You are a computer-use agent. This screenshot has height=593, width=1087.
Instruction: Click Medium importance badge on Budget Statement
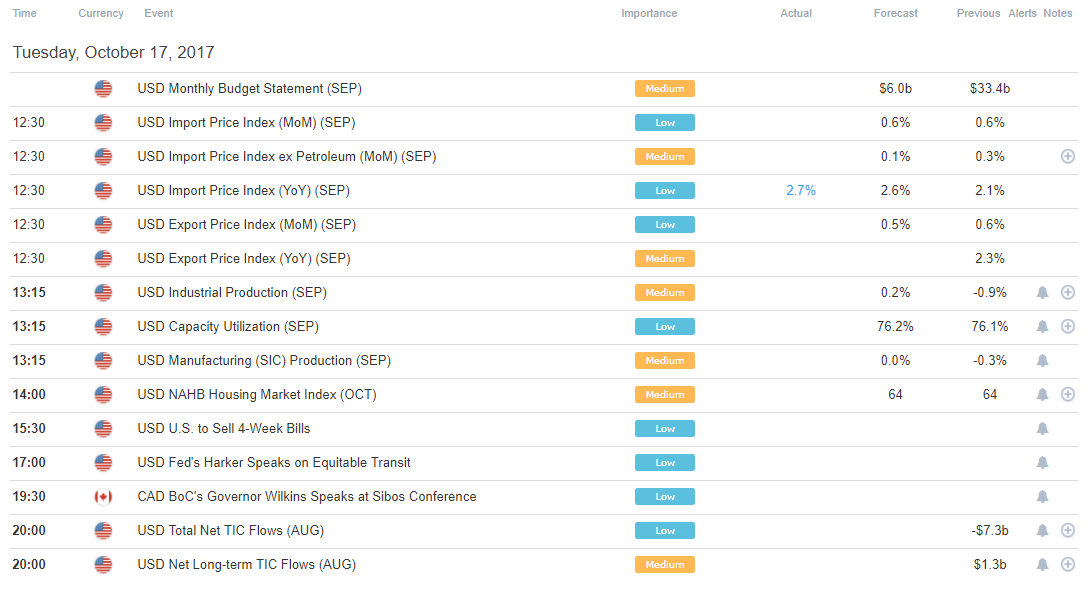665,89
